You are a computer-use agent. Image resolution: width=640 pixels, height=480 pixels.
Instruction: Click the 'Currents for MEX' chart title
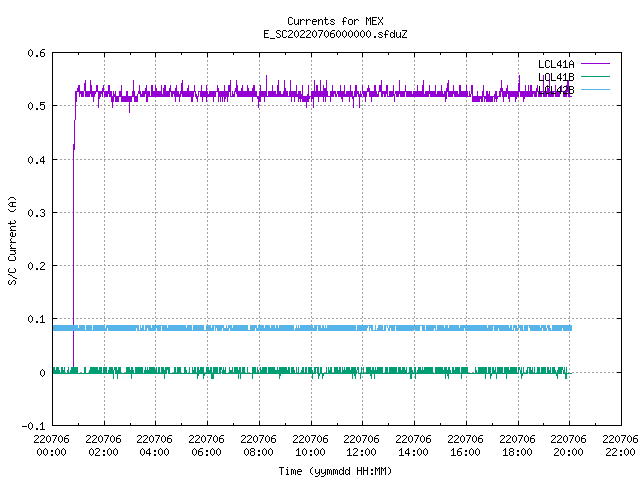point(335,21)
